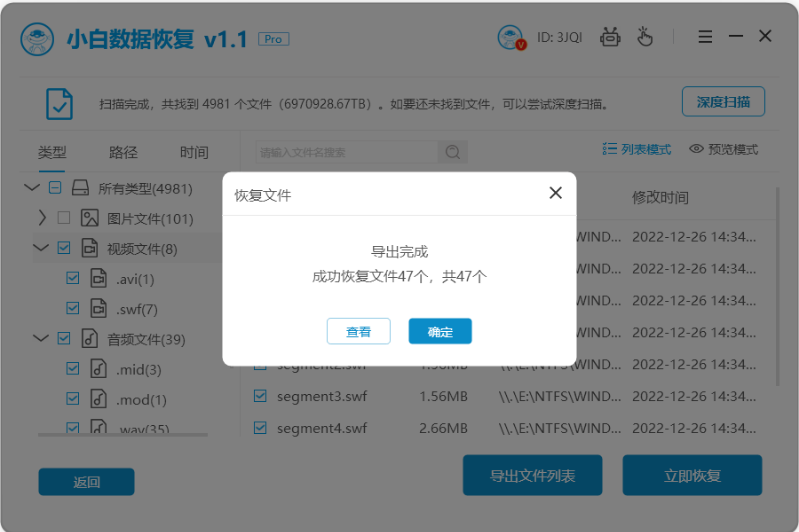Switch to the 路径 tab
Viewport: 799px width, 532px height.
coord(123,153)
